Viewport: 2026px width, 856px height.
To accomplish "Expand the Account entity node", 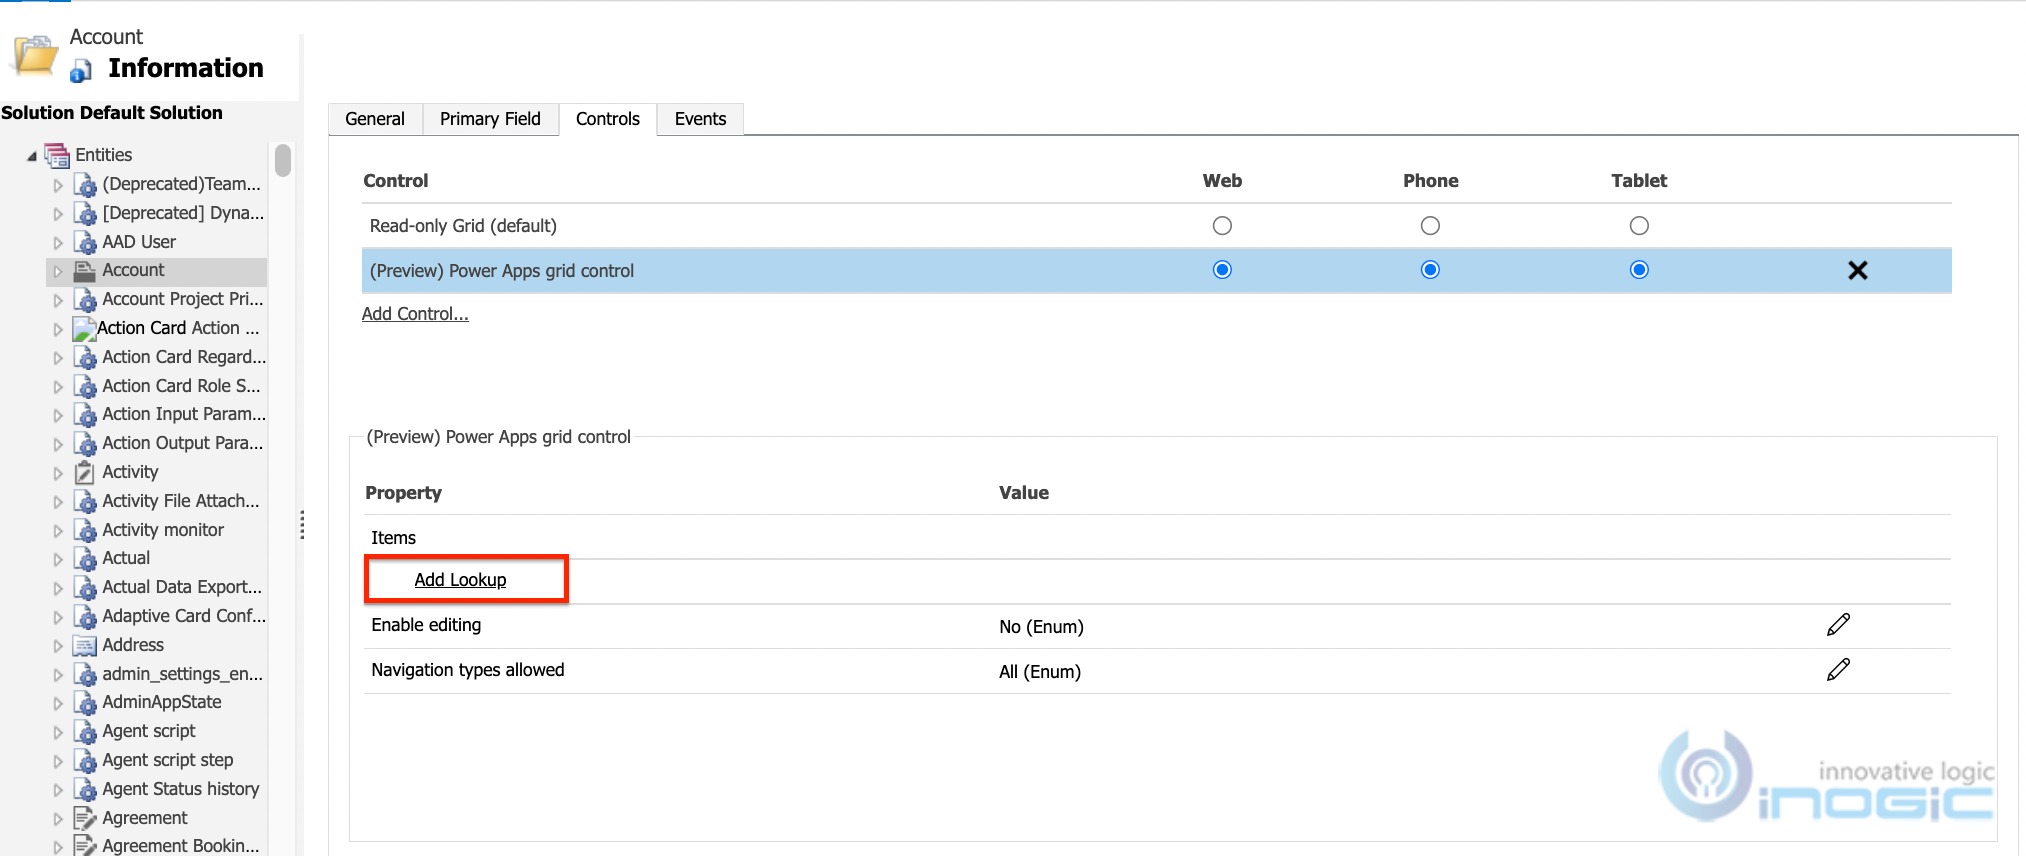I will click(58, 271).
